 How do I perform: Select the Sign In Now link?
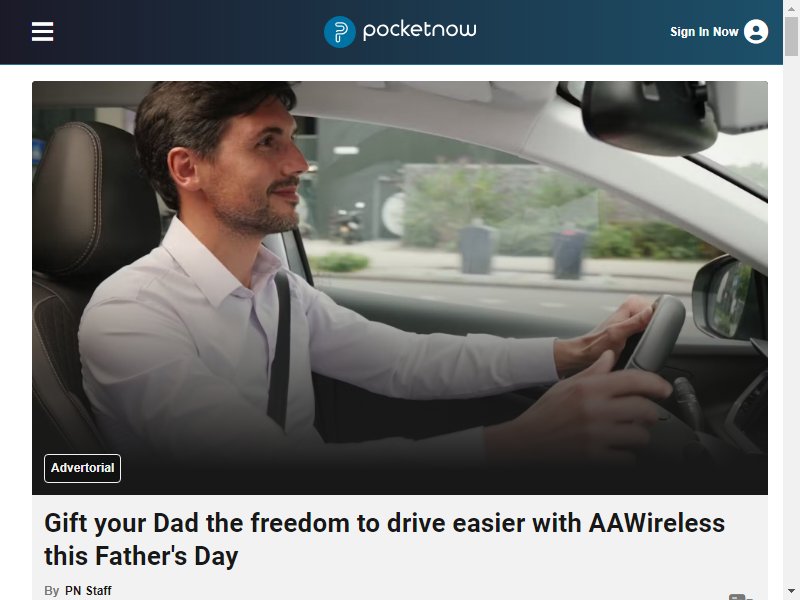point(704,32)
